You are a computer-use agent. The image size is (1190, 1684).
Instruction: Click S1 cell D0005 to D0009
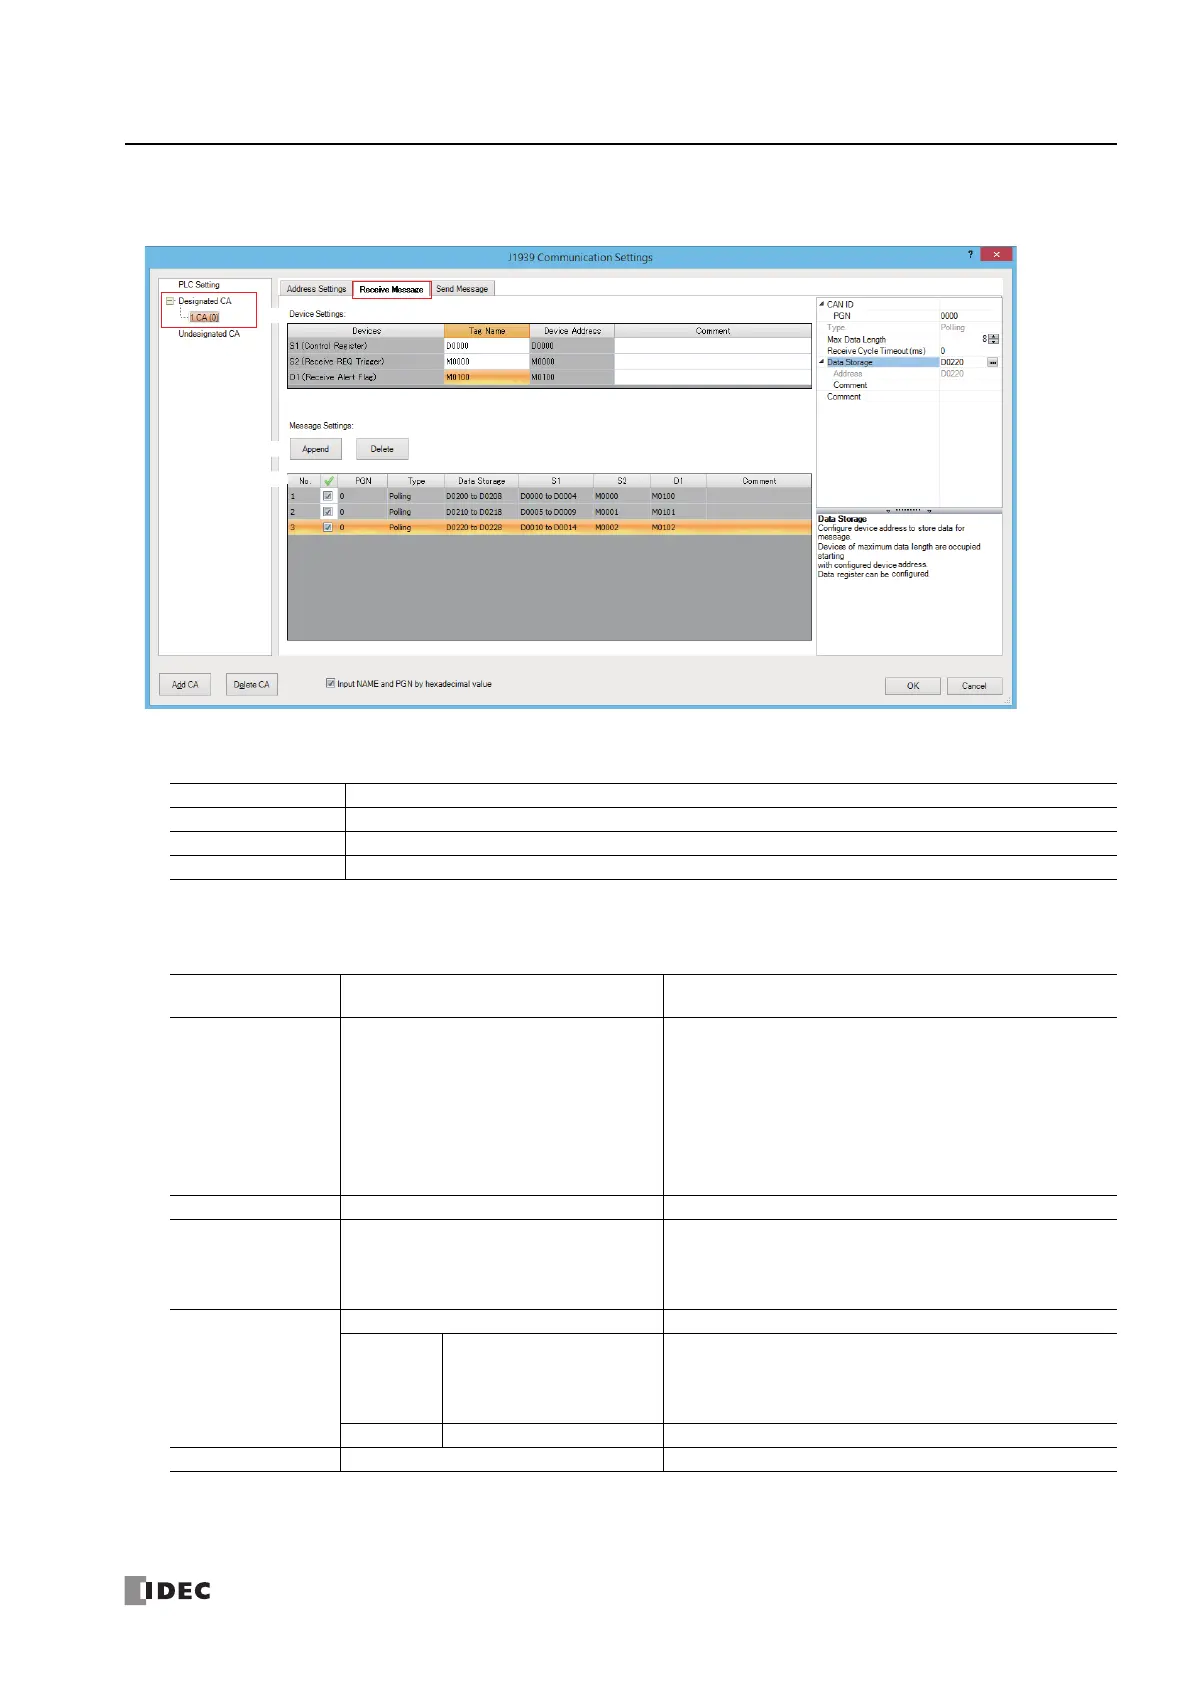click(555, 512)
